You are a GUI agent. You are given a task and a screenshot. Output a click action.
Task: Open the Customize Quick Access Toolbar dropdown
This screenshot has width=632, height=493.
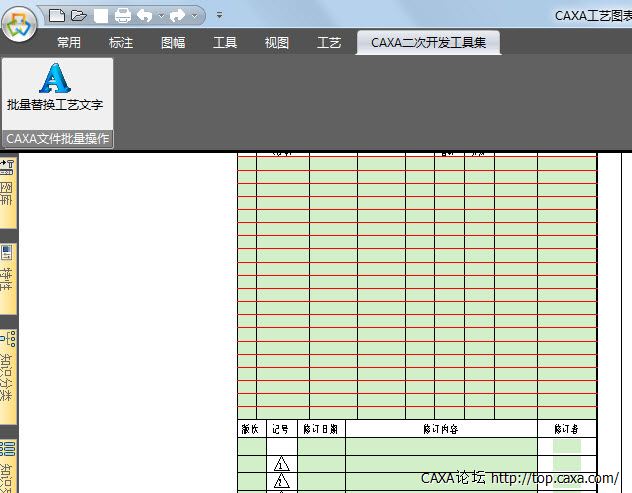click(x=219, y=16)
